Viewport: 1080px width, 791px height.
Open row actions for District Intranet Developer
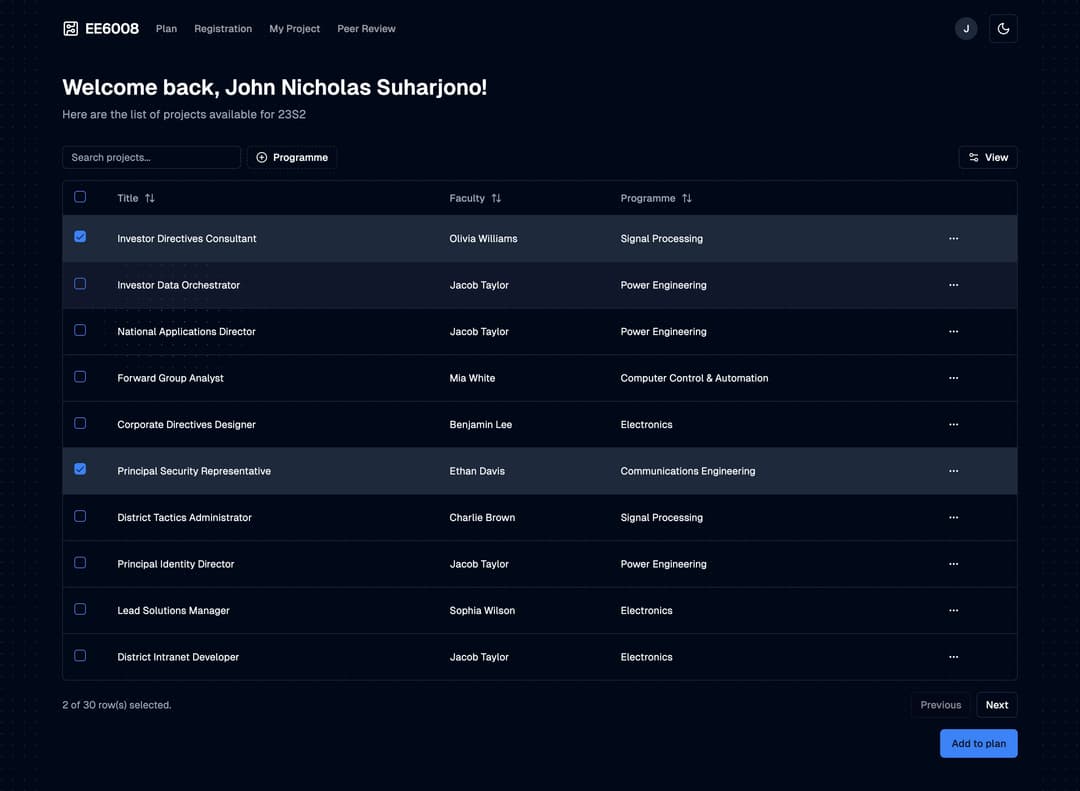[953, 657]
